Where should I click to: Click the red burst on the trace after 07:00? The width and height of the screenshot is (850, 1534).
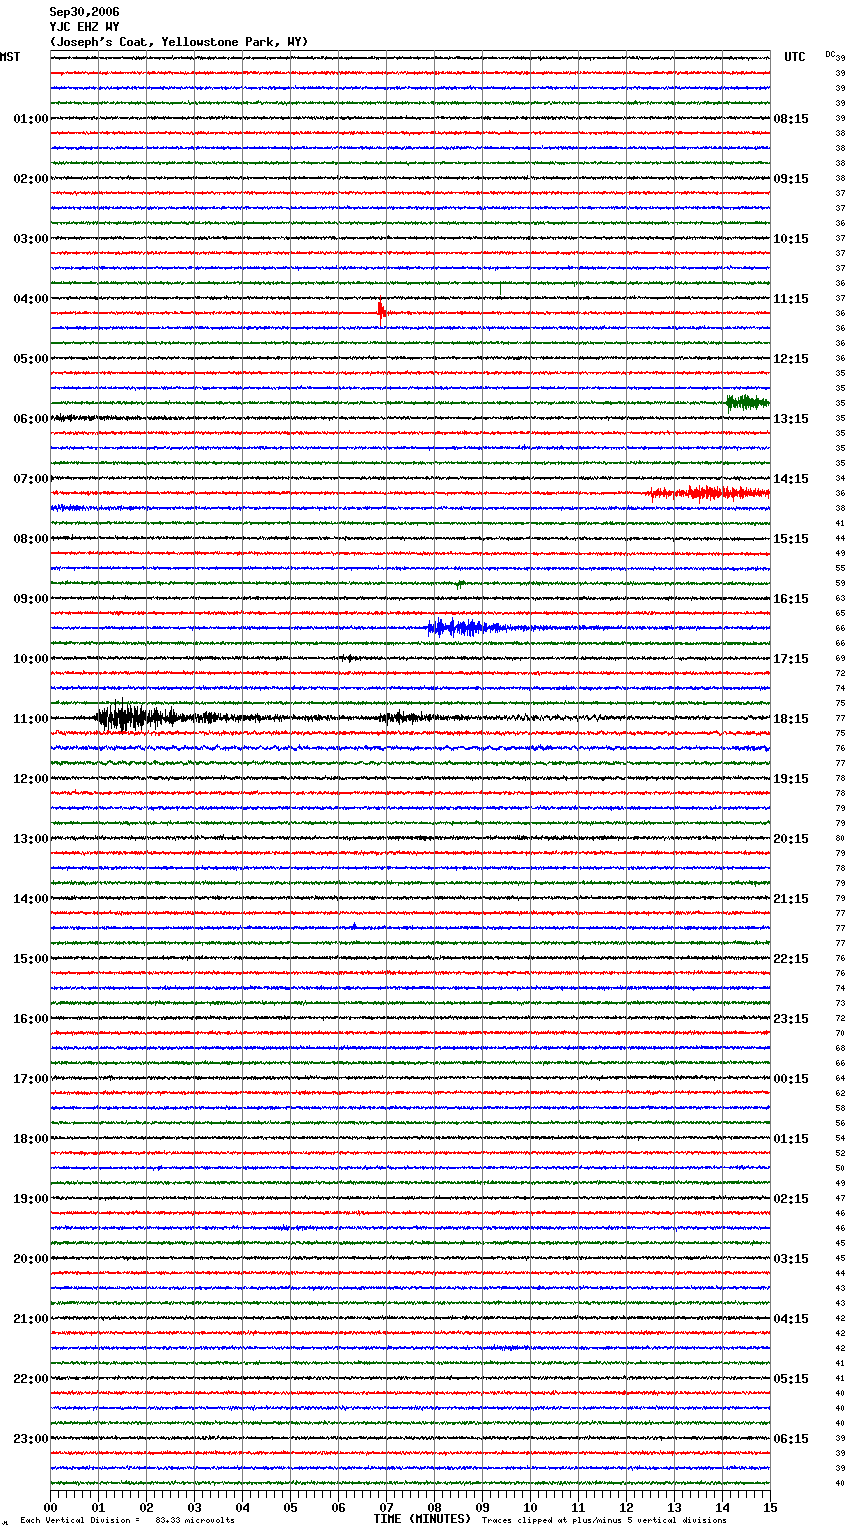710,493
